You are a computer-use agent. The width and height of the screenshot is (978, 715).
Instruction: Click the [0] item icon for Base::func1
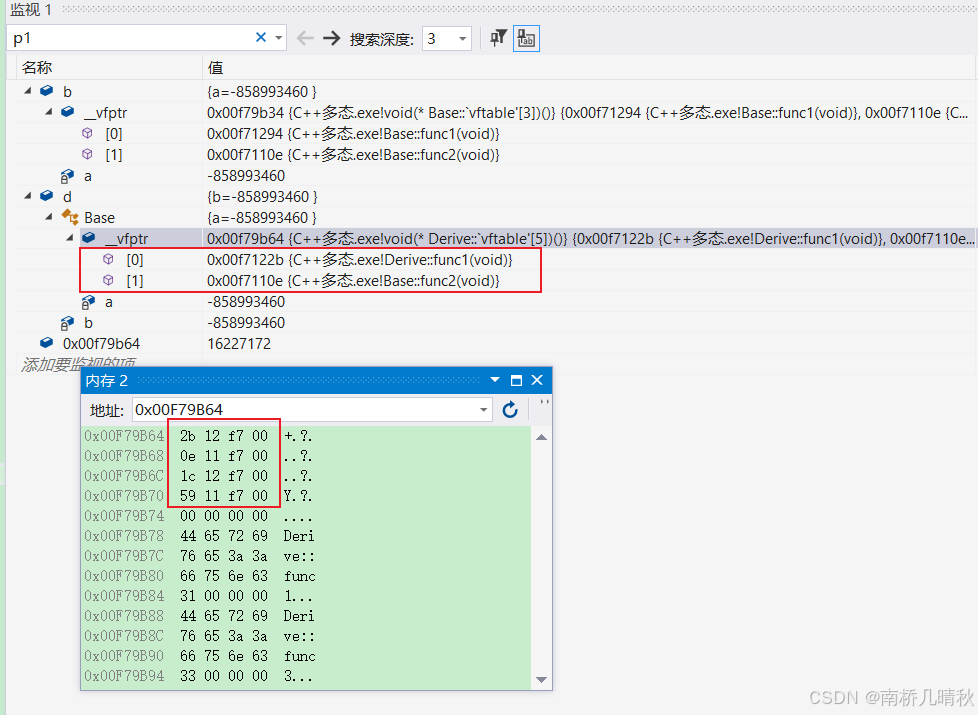pos(87,134)
